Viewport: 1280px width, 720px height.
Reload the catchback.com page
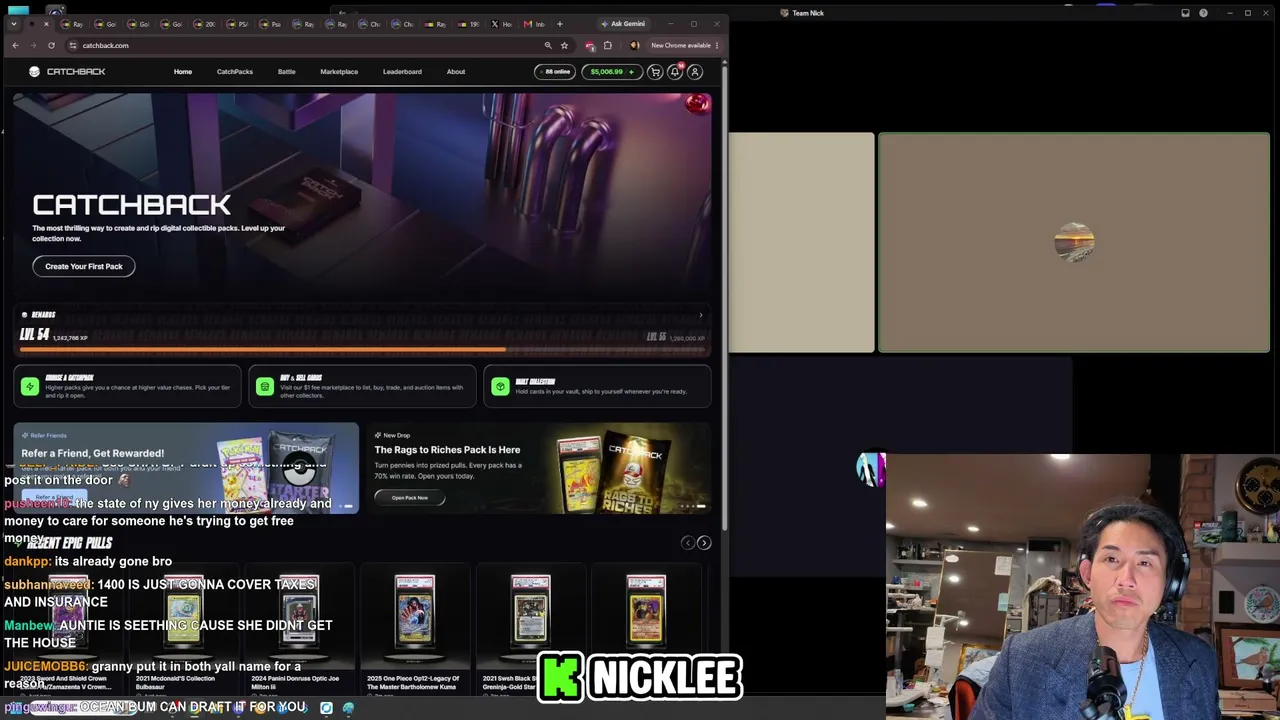[x=51, y=45]
